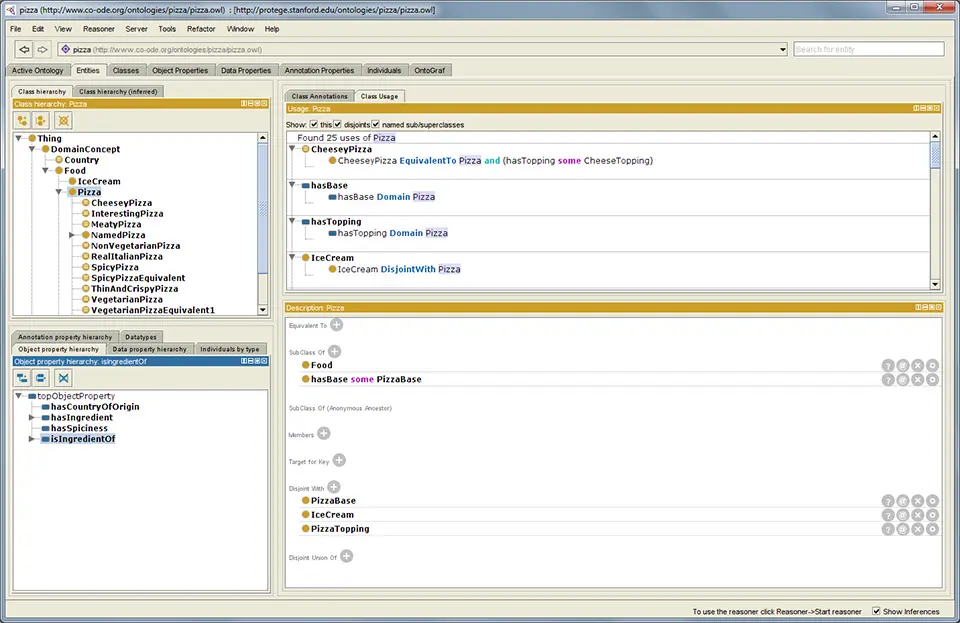Click the back navigation arrow button

coord(24,49)
